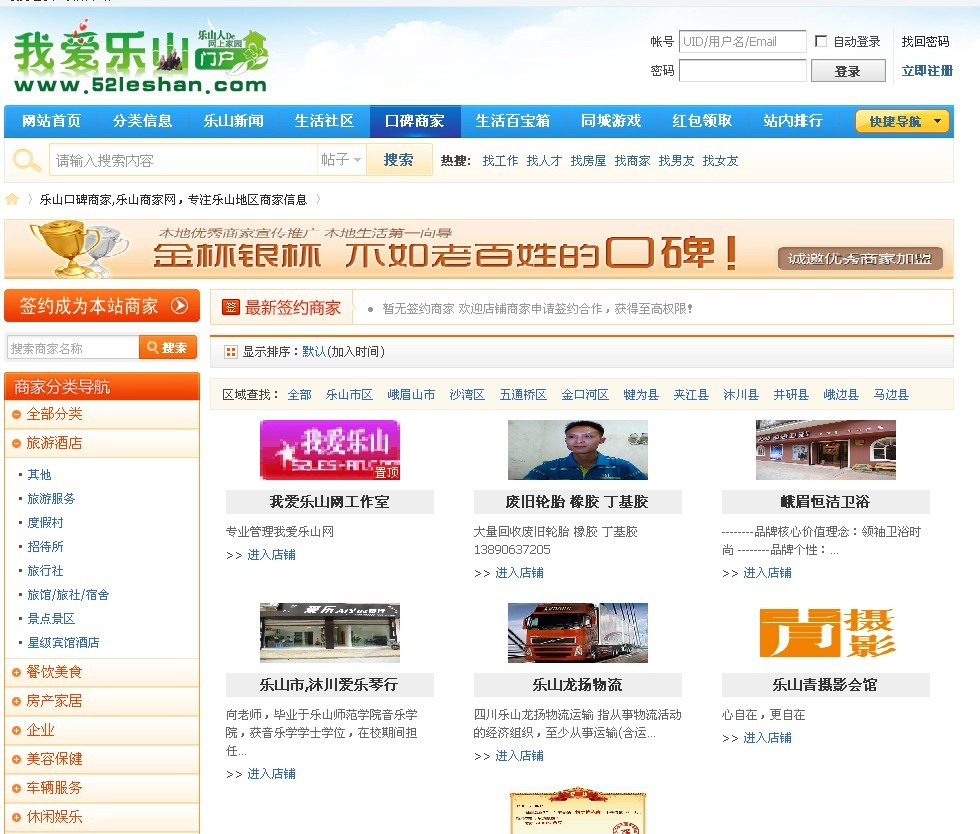This screenshot has height=834, width=980.
Task: Open the 红包领取 nav tab
Action: (x=702, y=121)
